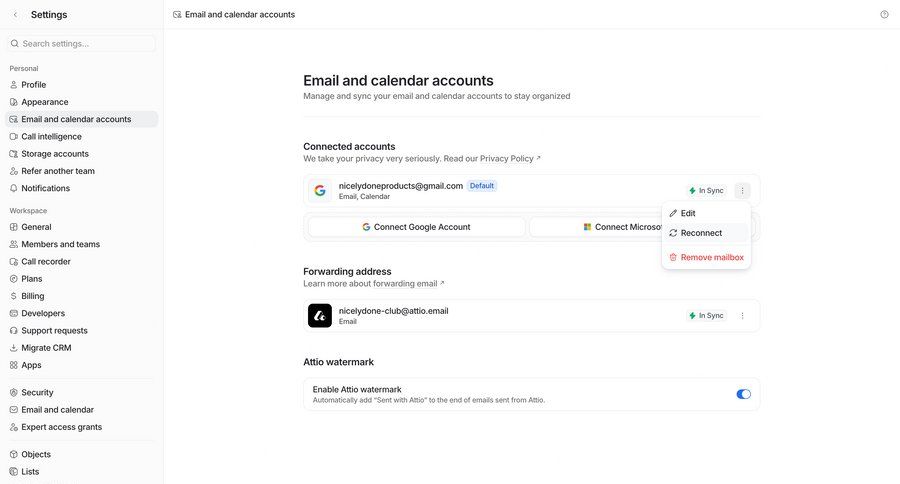This screenshot has width=900, height=484.
Task: Click the back arrow next to Settings
Action: tap(15, 15)
